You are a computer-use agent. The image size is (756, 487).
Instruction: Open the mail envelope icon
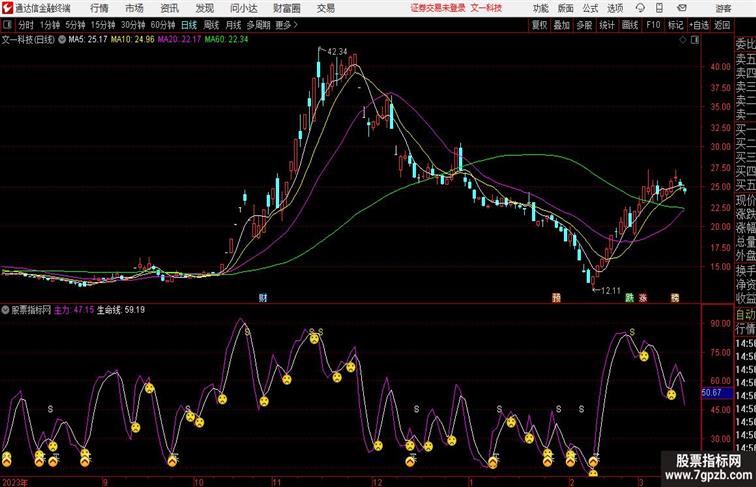(x=682, y=8)
